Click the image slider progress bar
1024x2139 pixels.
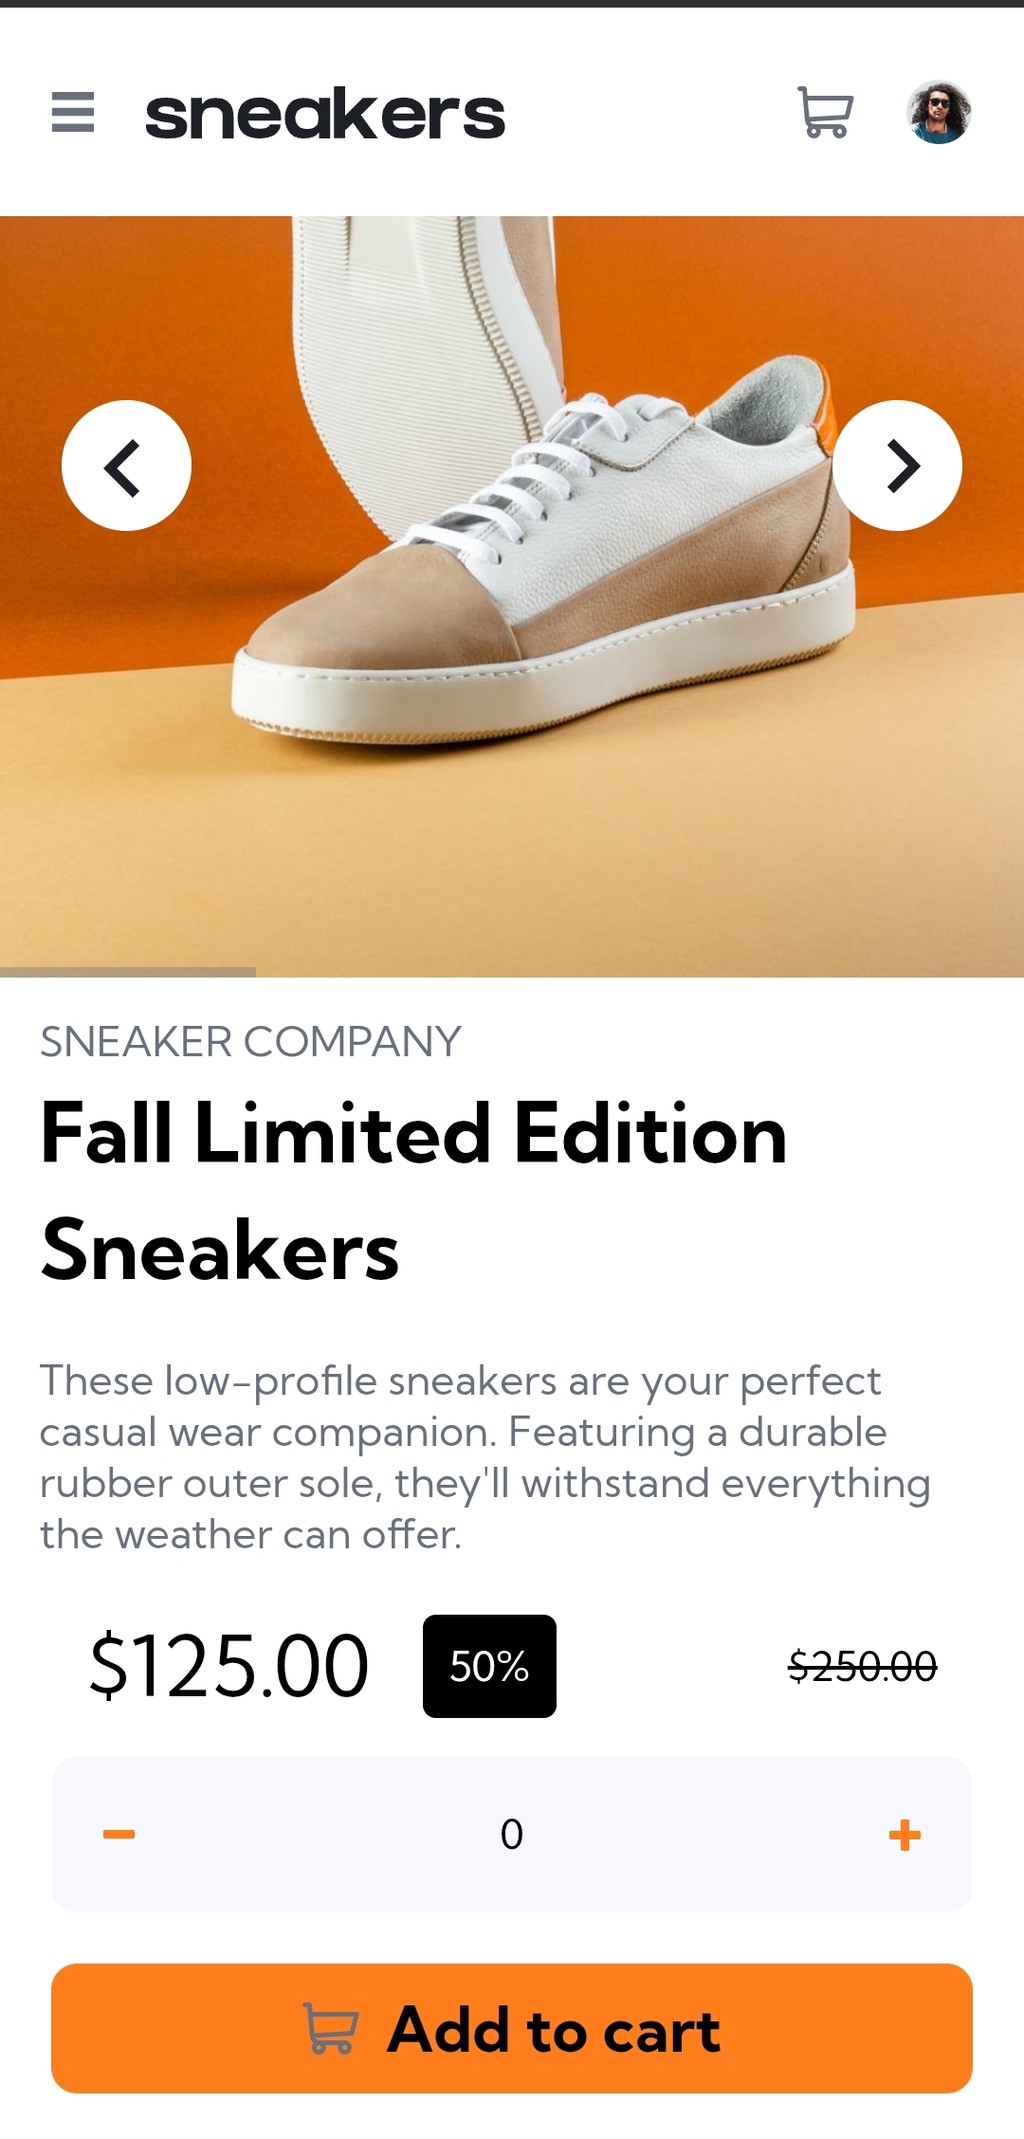(128, 972)
